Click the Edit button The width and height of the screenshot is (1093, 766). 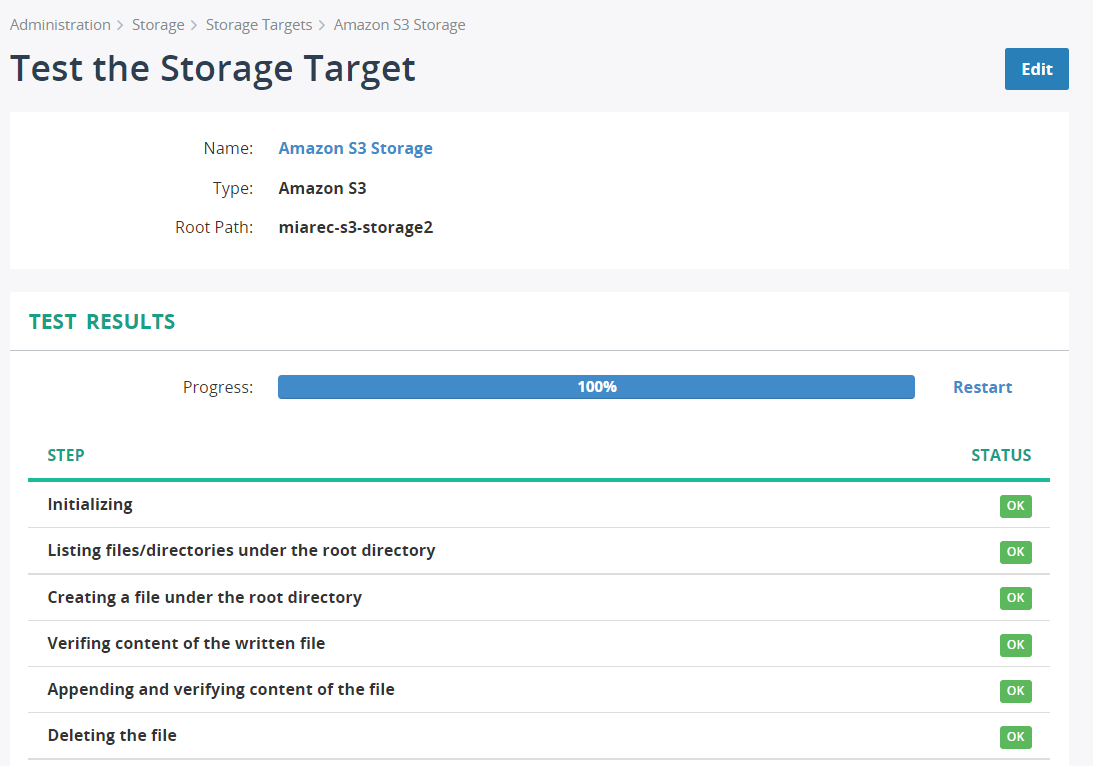(1037, 69)
